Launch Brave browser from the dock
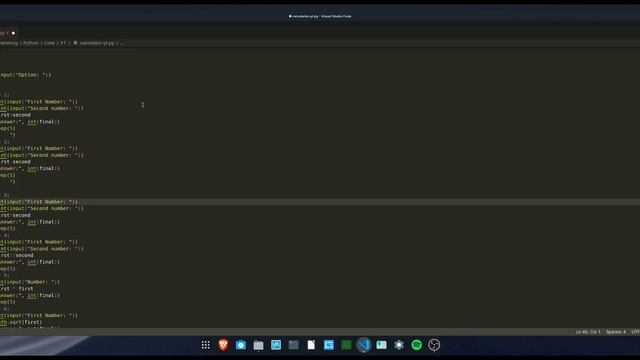640x360 pixels. [x=223, y=345]
